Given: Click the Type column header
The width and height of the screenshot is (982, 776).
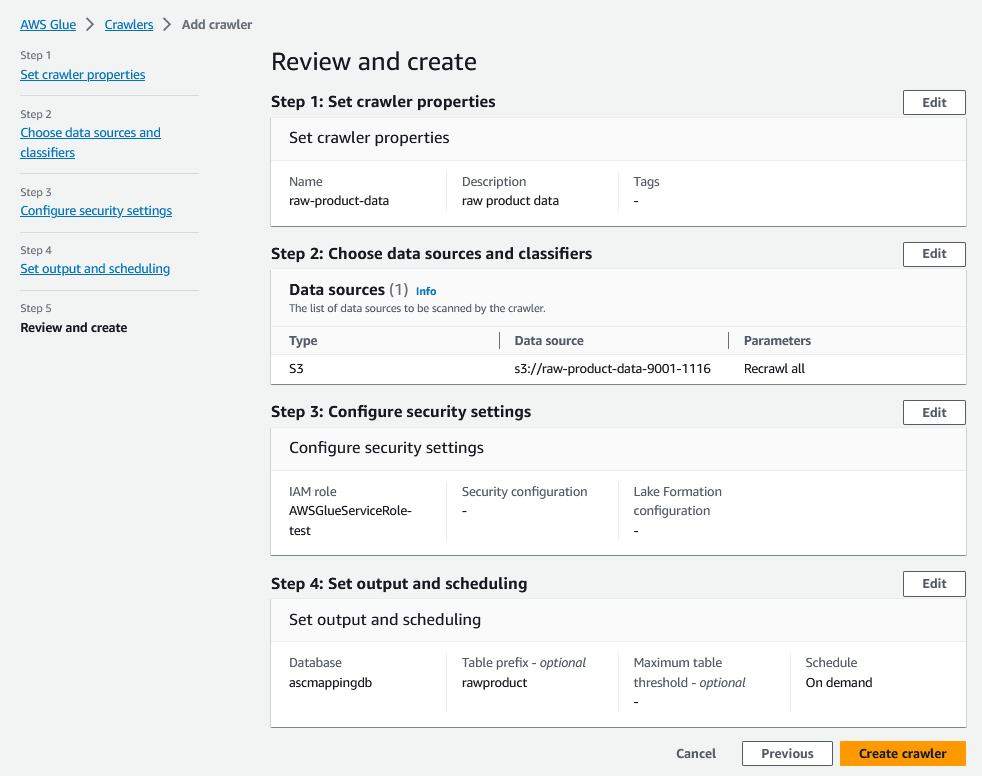Looking at the screenshot, I should tap(303, 341).
